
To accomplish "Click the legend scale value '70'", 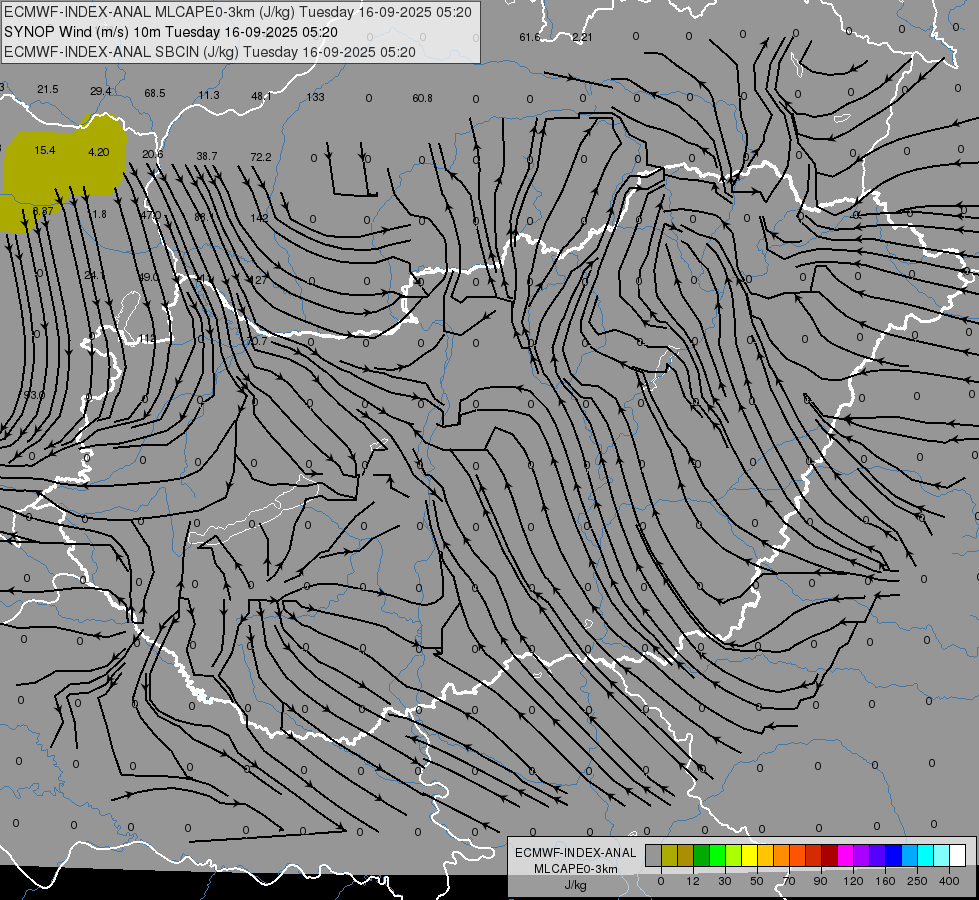I will 789,881.
